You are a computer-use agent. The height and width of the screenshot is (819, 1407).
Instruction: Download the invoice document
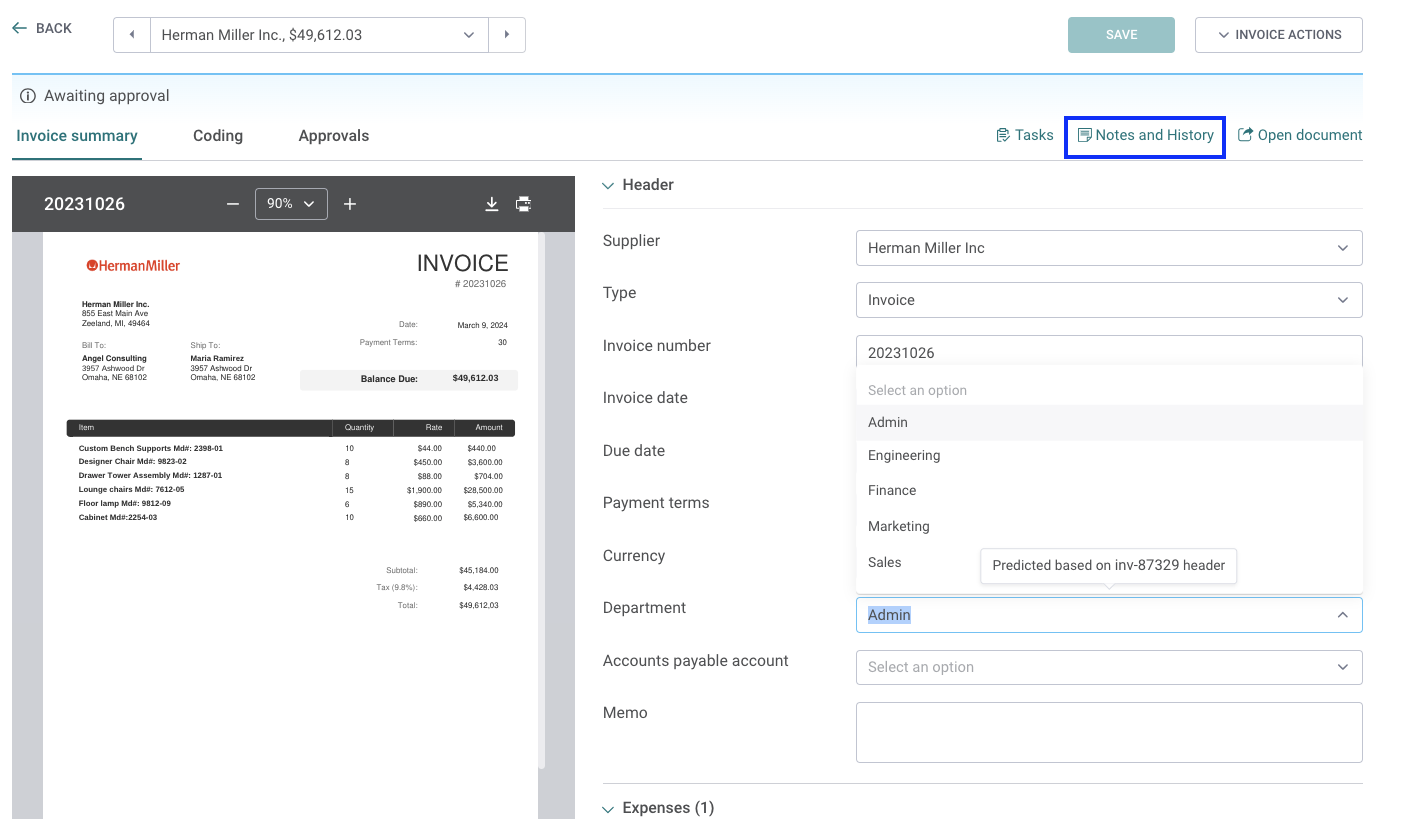[x=491, y=203]
